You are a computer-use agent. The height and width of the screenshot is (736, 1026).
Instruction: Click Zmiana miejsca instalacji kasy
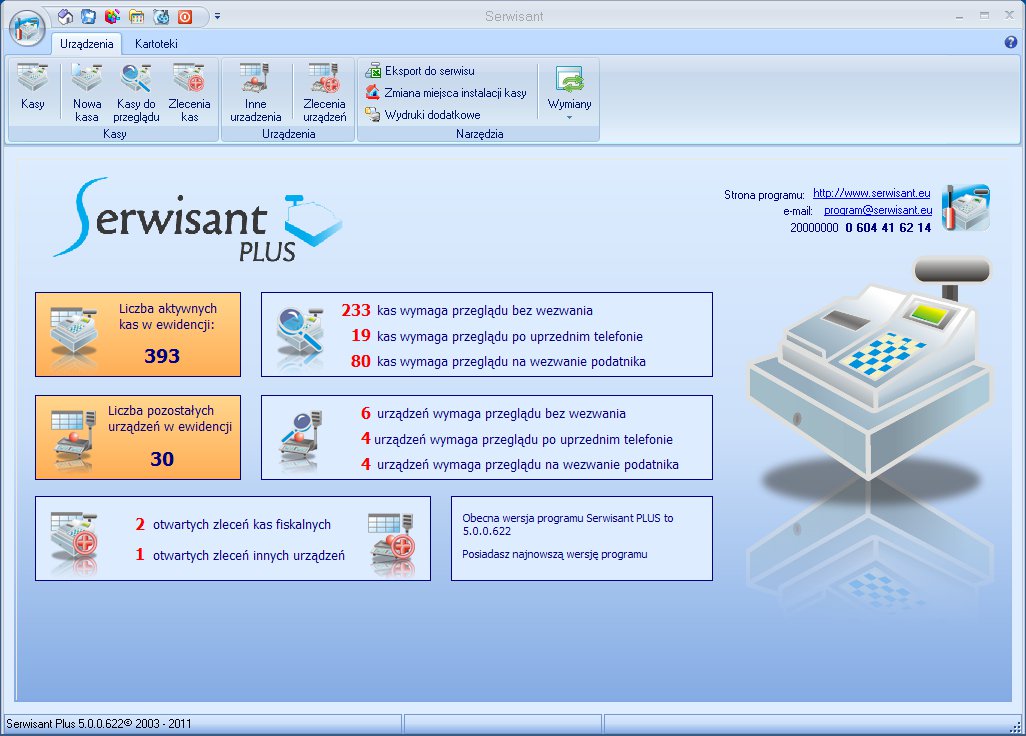446,93
